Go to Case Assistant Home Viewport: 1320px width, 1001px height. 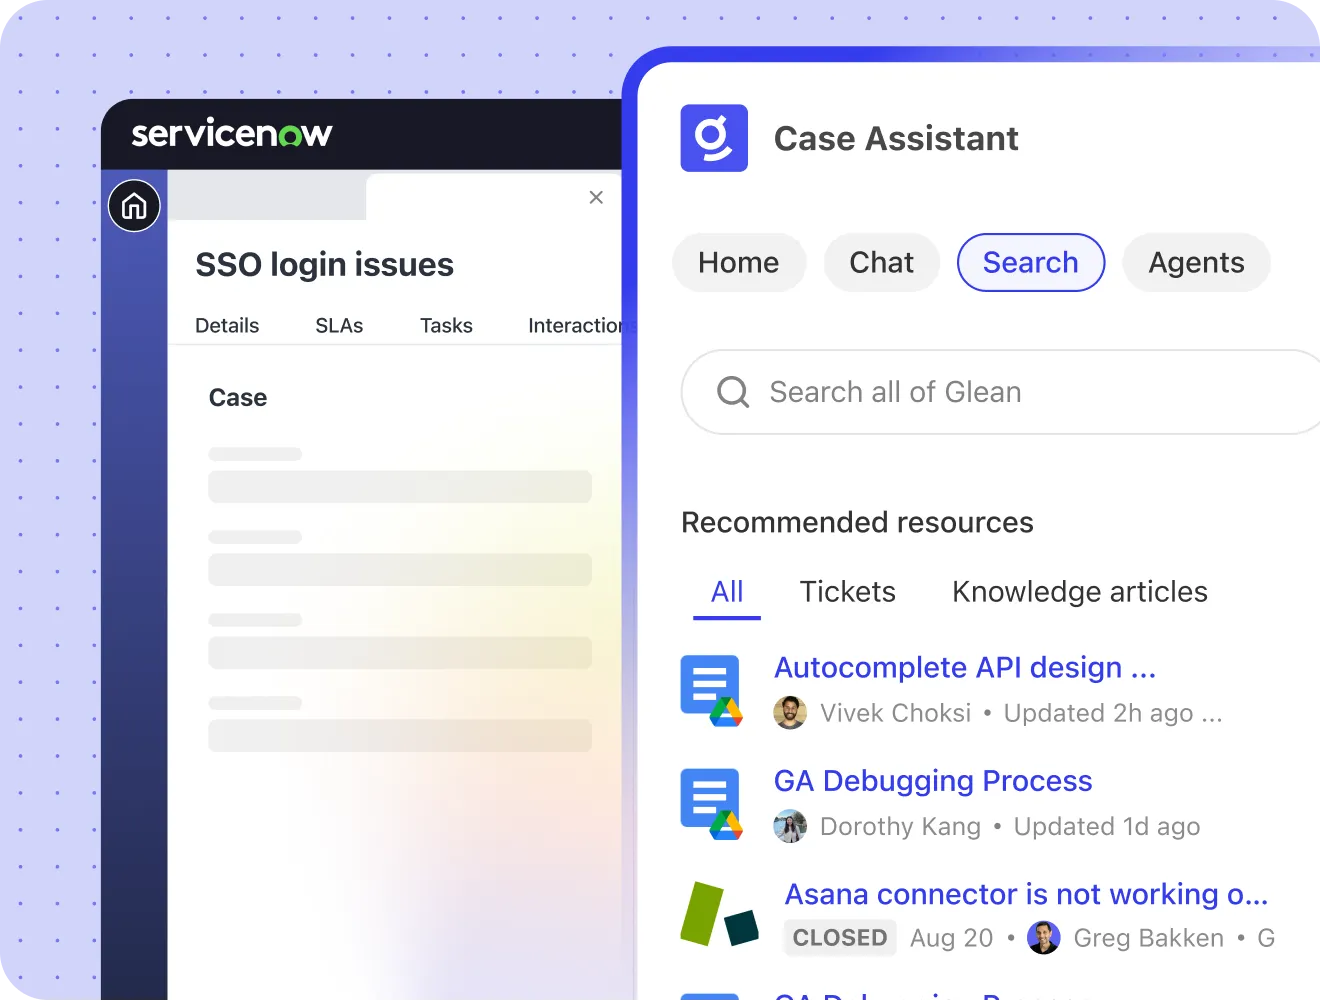pyautogui.click(x=739, y=263)
